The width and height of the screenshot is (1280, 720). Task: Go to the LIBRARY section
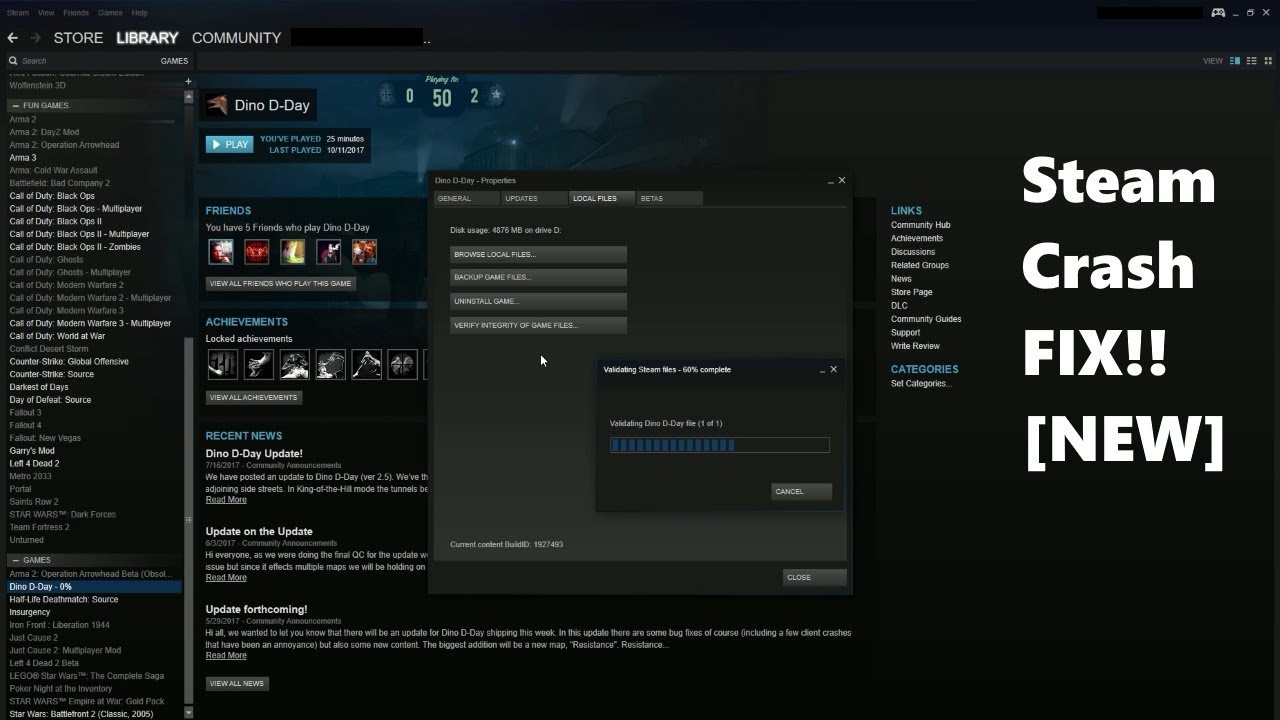coord(147,38)
